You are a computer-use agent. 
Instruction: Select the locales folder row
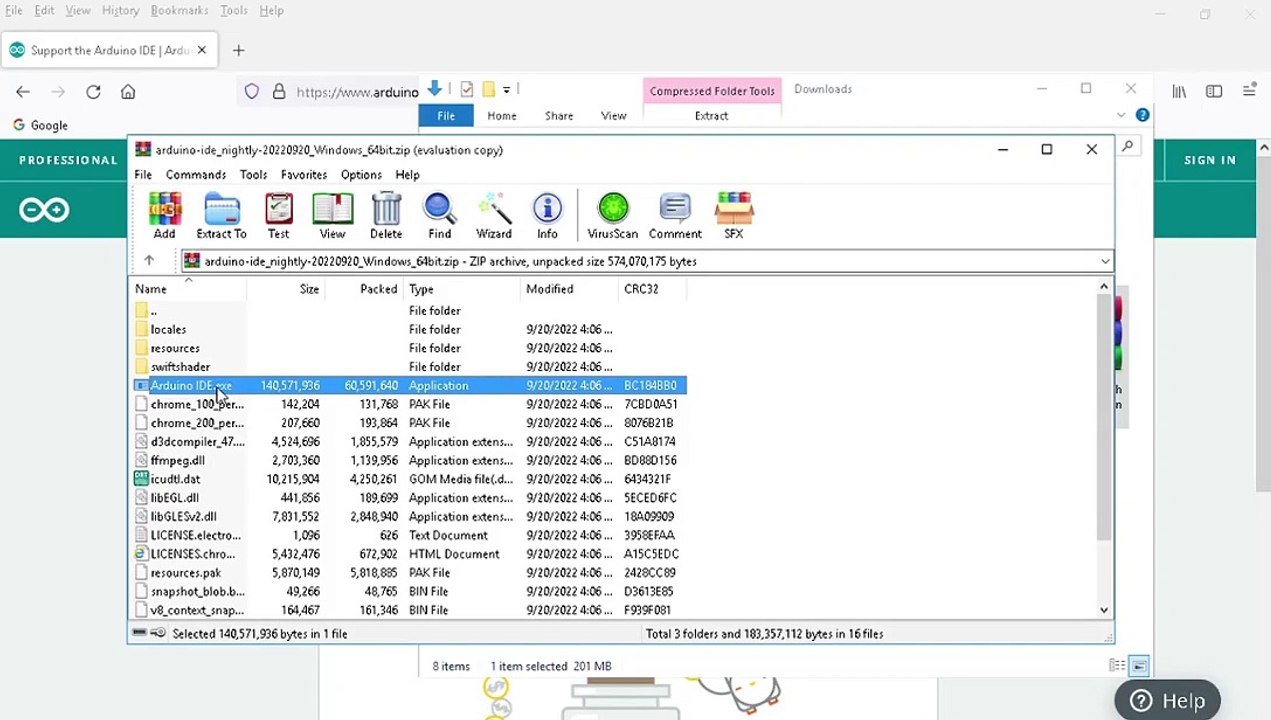(409, 329)
